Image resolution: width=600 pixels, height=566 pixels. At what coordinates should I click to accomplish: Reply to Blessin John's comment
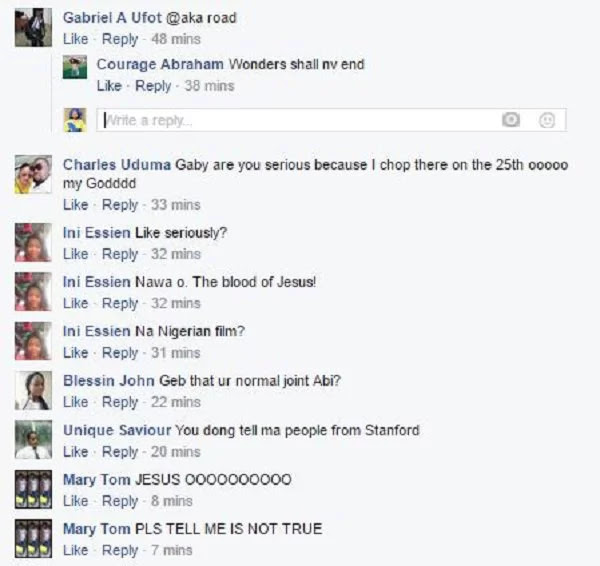(120, 402)
